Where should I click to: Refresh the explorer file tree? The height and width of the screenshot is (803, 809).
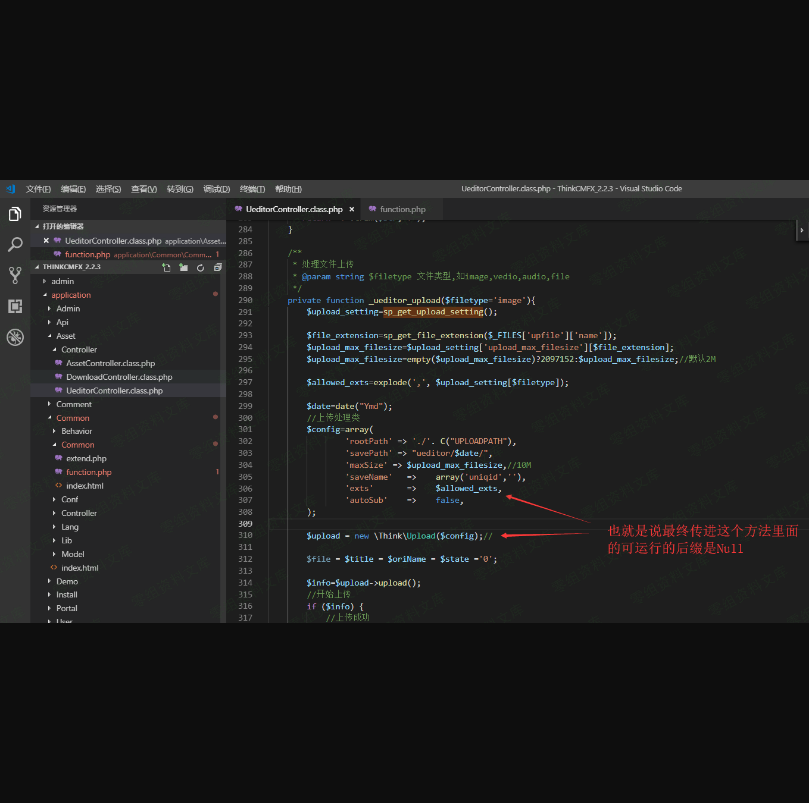pos(201,268)
